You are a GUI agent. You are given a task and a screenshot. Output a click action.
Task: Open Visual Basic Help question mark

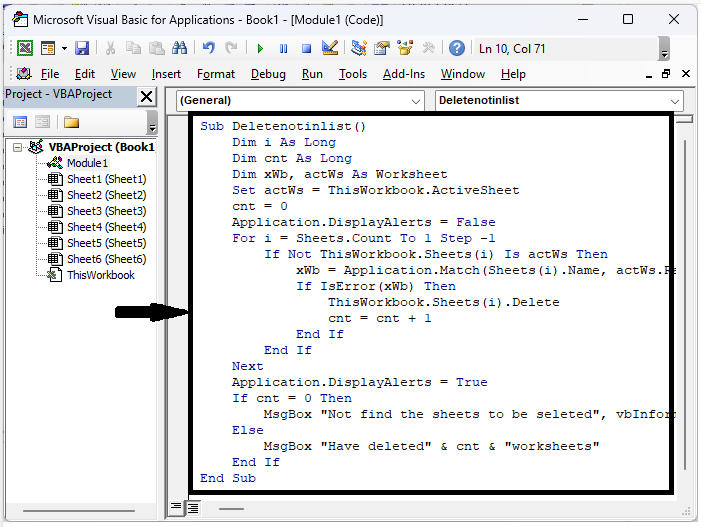coord(456,48)
